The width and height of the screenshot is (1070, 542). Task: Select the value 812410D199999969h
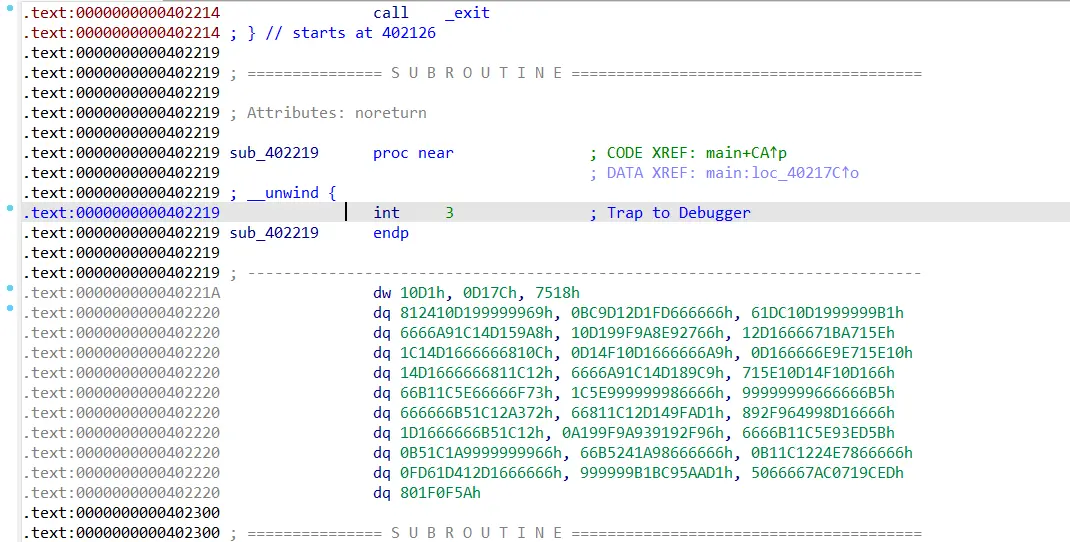[476, 313]
